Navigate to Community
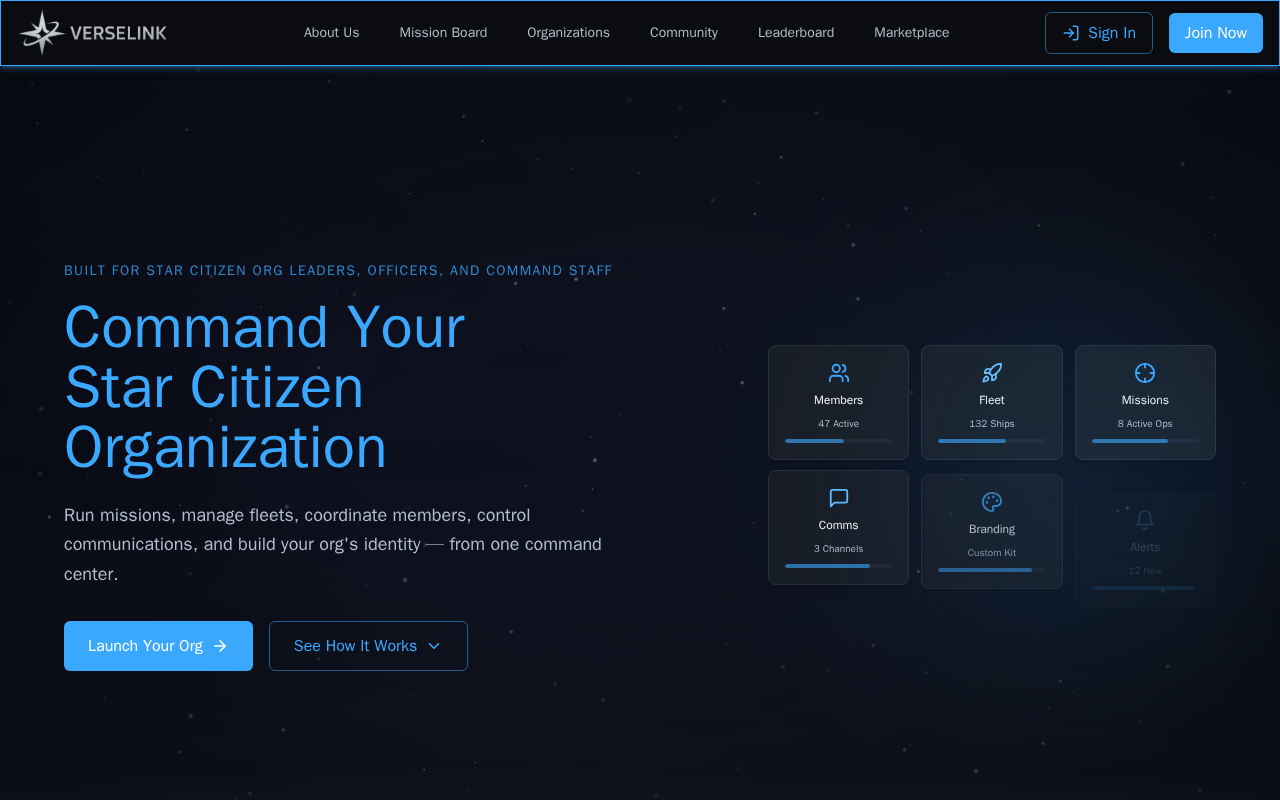Viewport: 1280px width, 800px height. pyautogui.click(x=684, y=33)
